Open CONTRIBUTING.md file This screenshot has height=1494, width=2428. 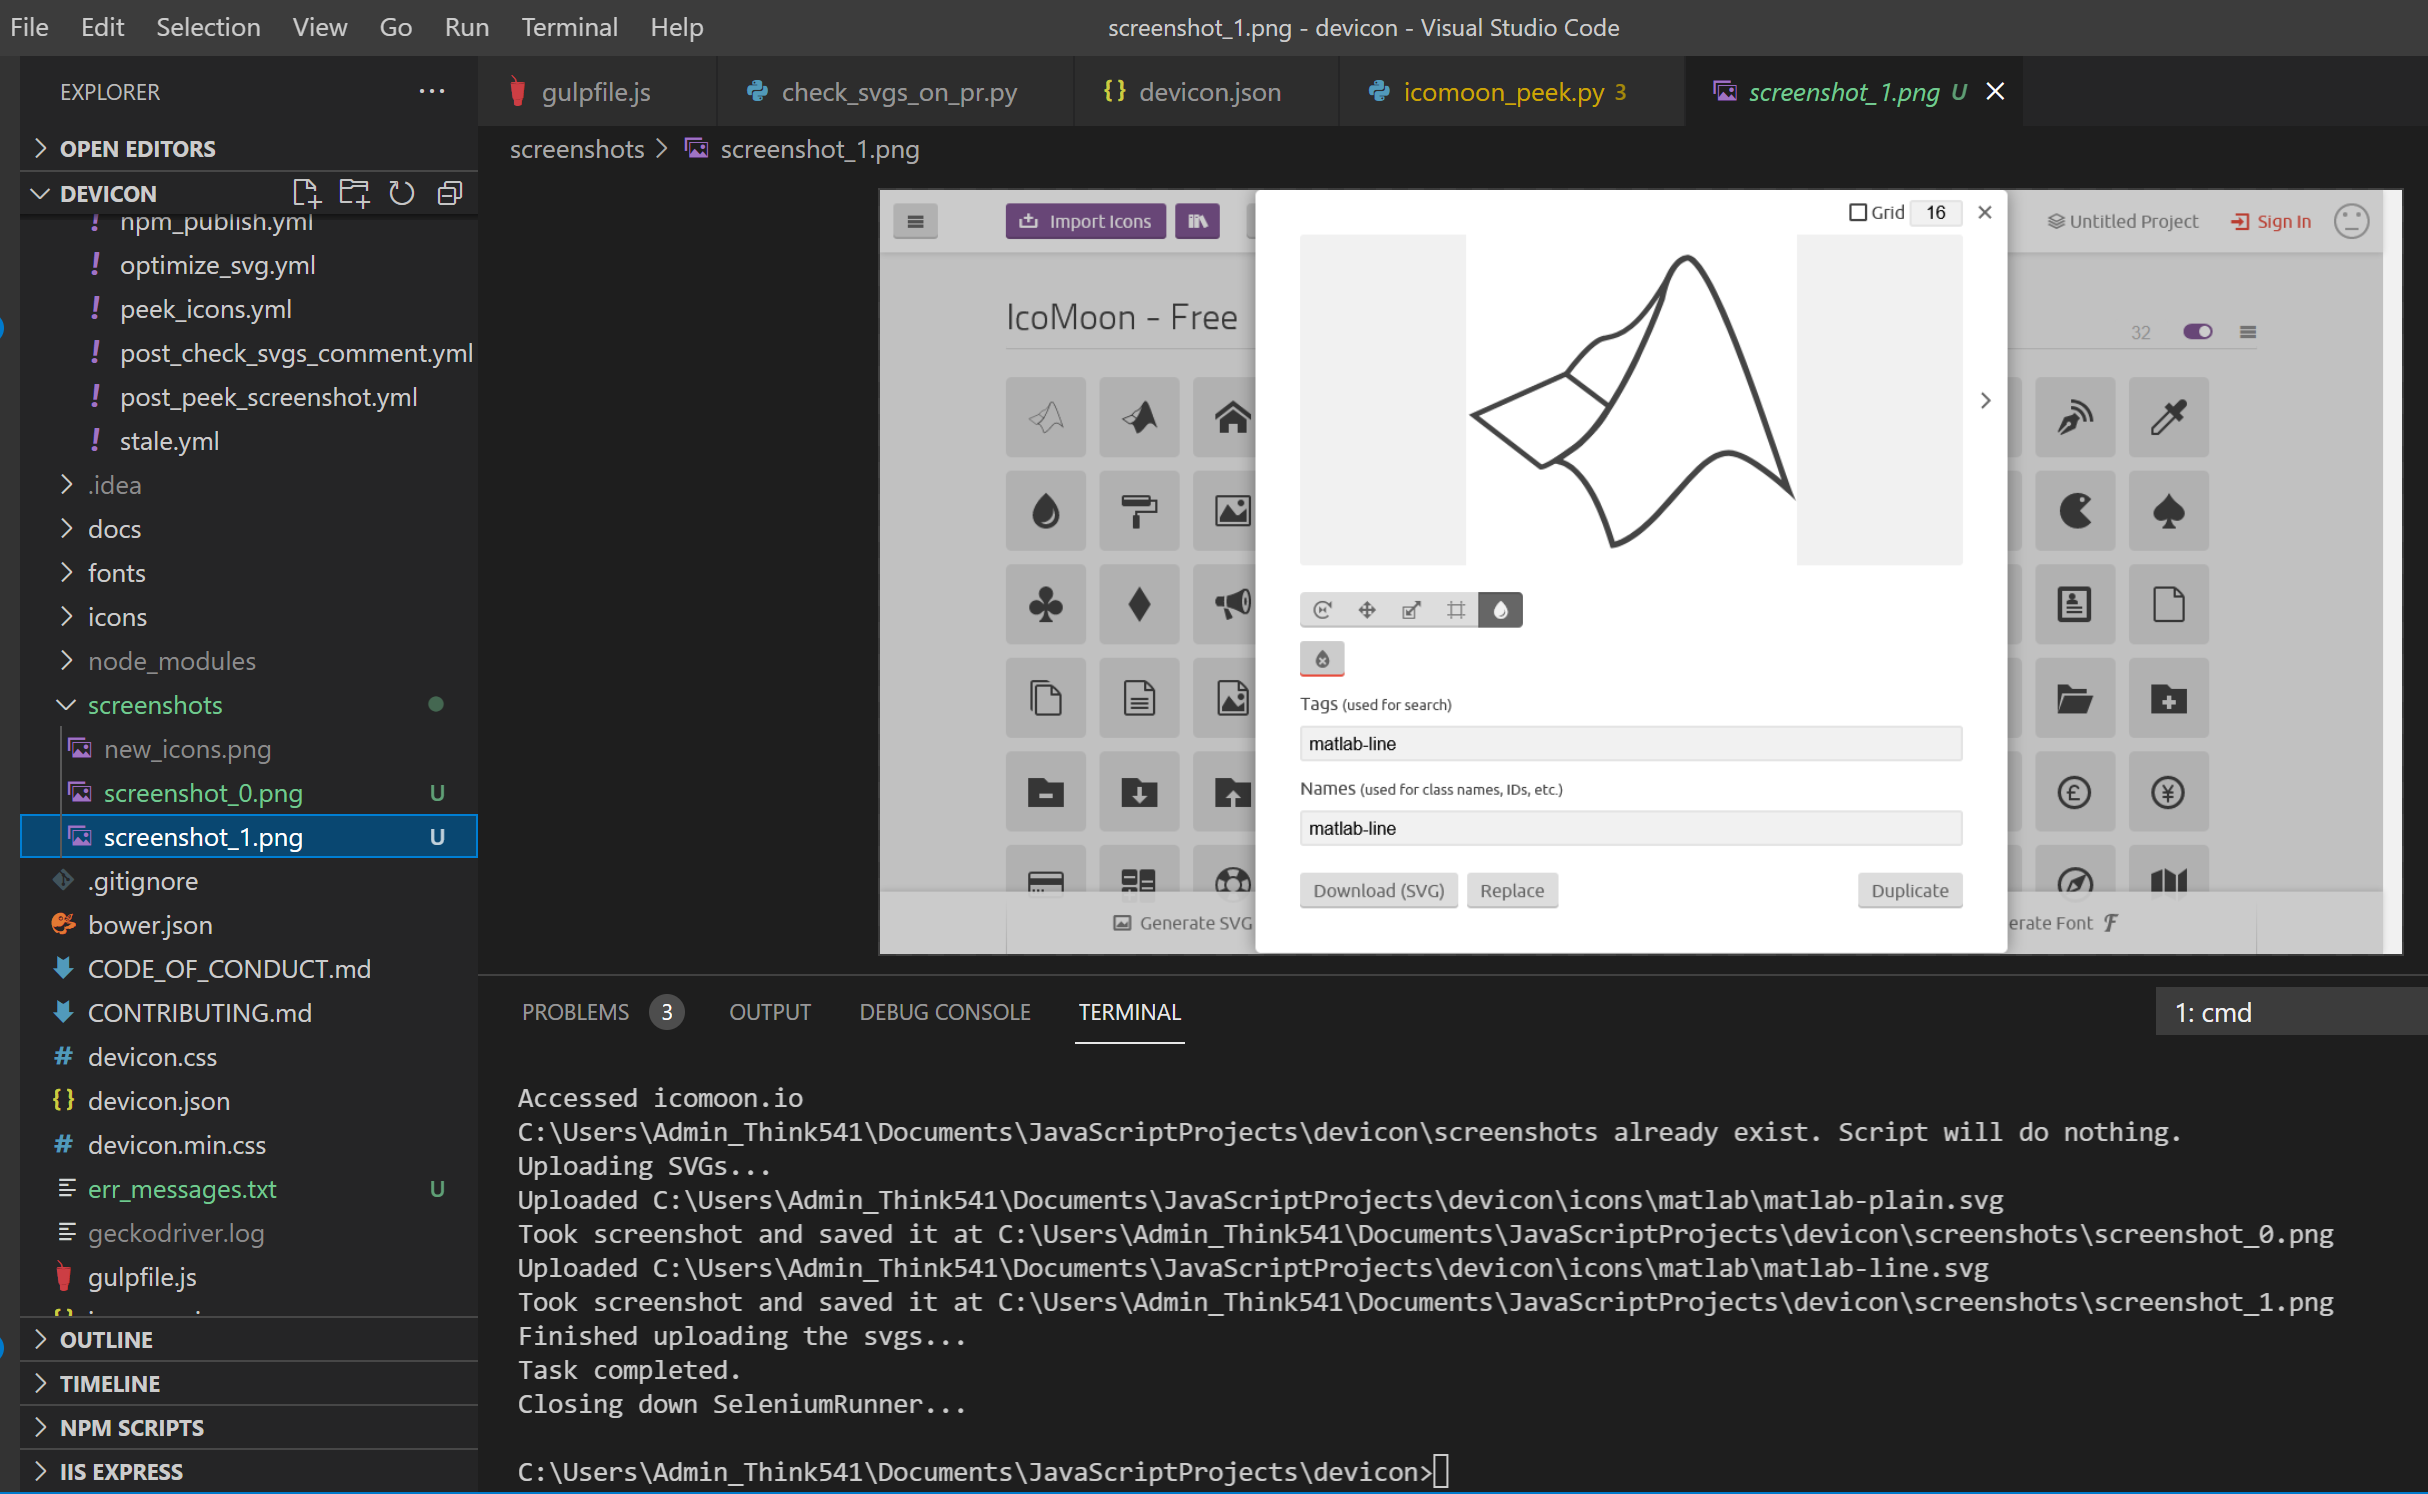249,1013
